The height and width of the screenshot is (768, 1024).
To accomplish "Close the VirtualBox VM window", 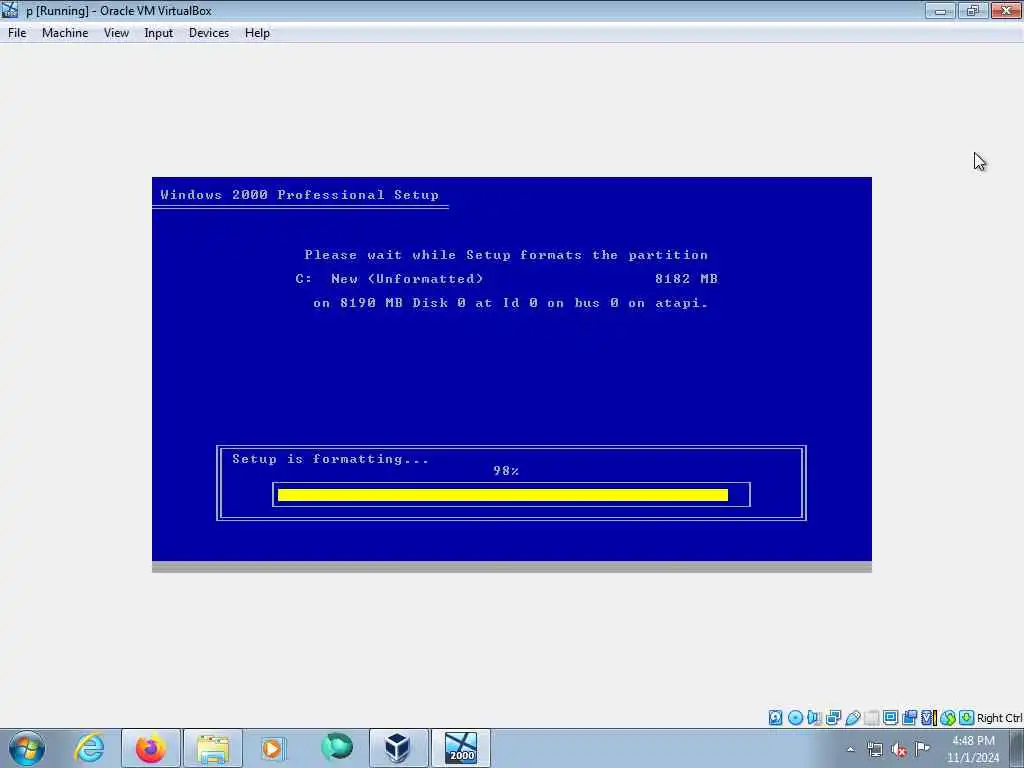I will pyautogui.click(x=1006, y=10).
